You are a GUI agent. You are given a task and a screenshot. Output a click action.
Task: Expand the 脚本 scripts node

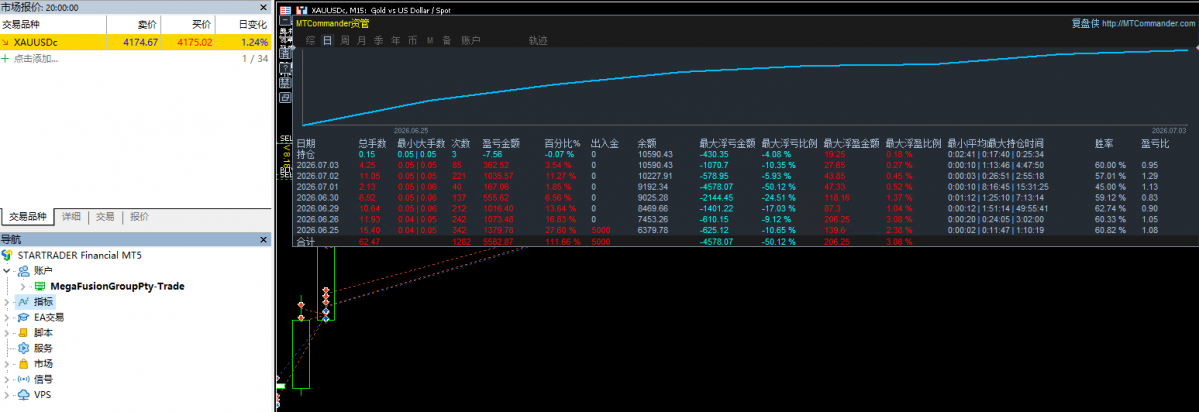7,333
